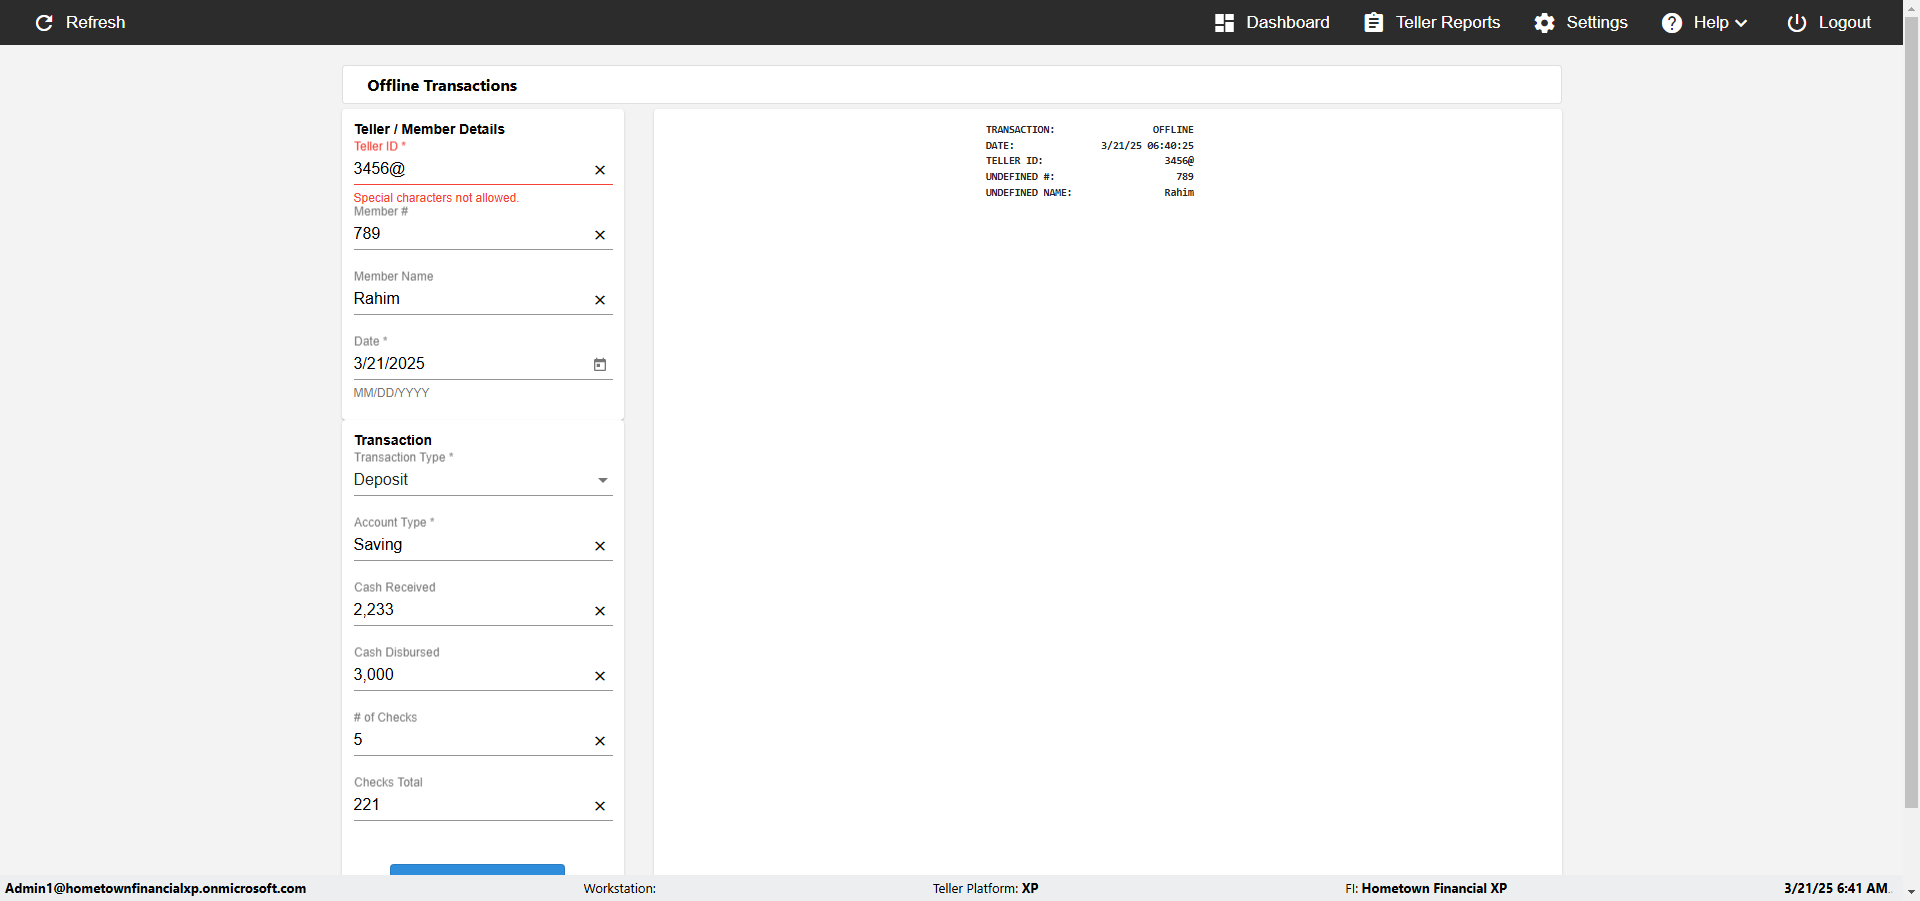
Task: Expand the Transaction Type dropdown
Action: tap(603, 480)
